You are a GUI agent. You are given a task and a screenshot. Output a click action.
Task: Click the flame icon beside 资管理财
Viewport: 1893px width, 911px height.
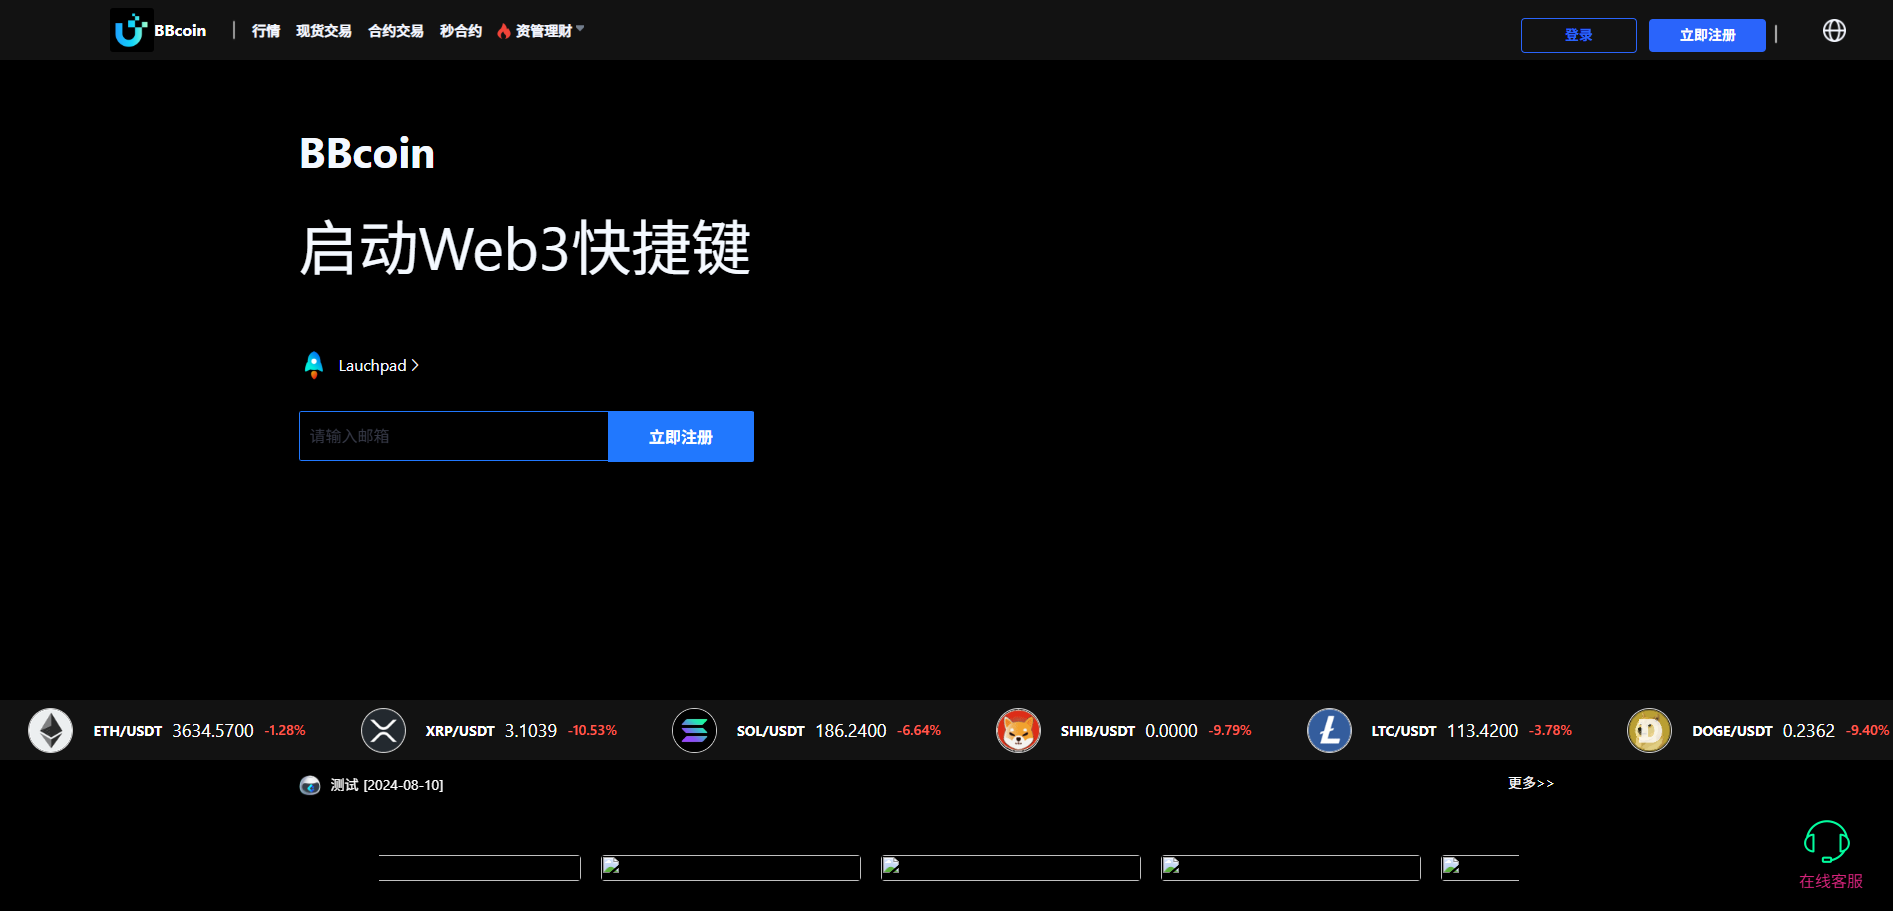click(504, 31)
